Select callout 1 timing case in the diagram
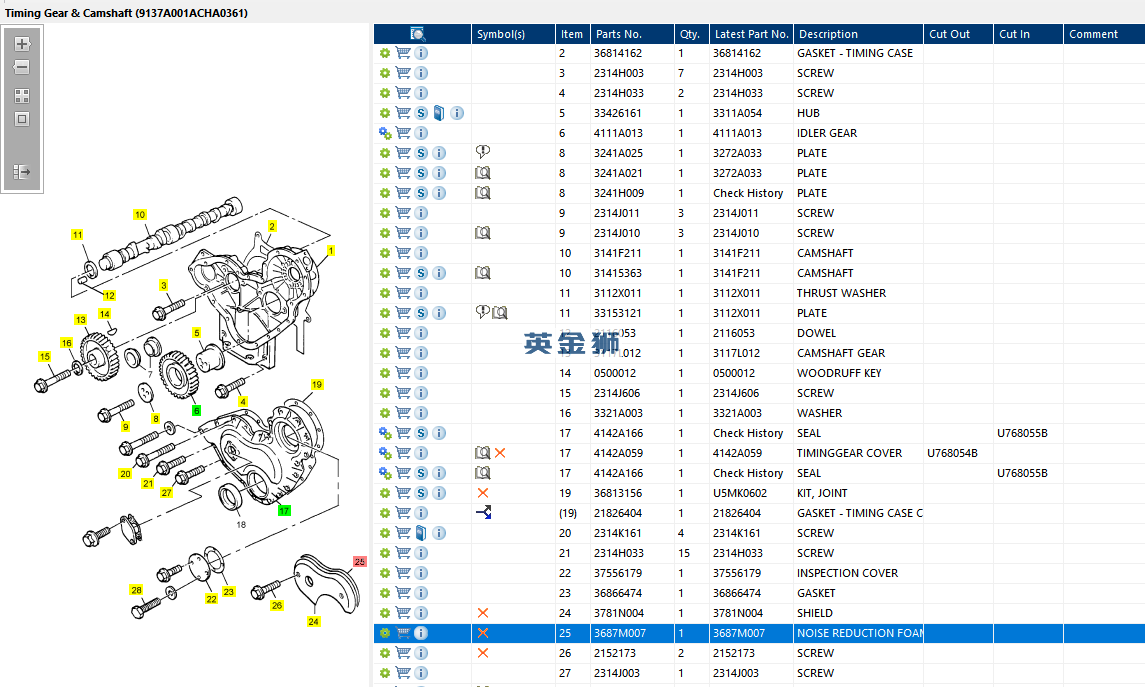The height and width of the screenshot is (687, 1145). [x=331, y=250]
